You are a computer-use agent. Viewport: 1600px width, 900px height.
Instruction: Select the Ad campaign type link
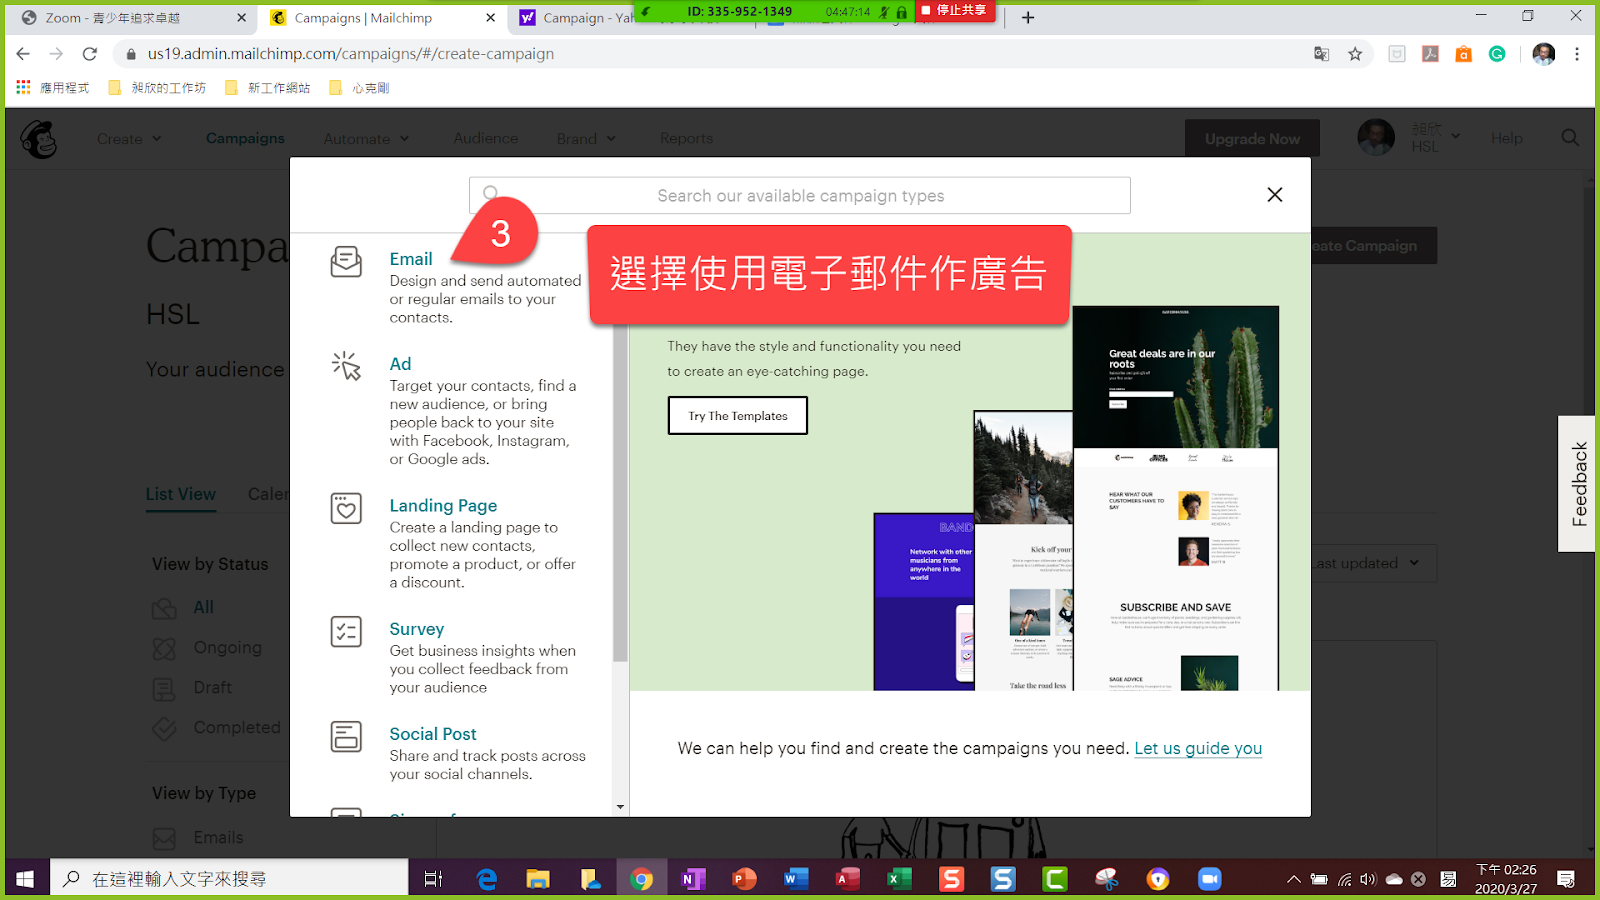coord(400,364)
